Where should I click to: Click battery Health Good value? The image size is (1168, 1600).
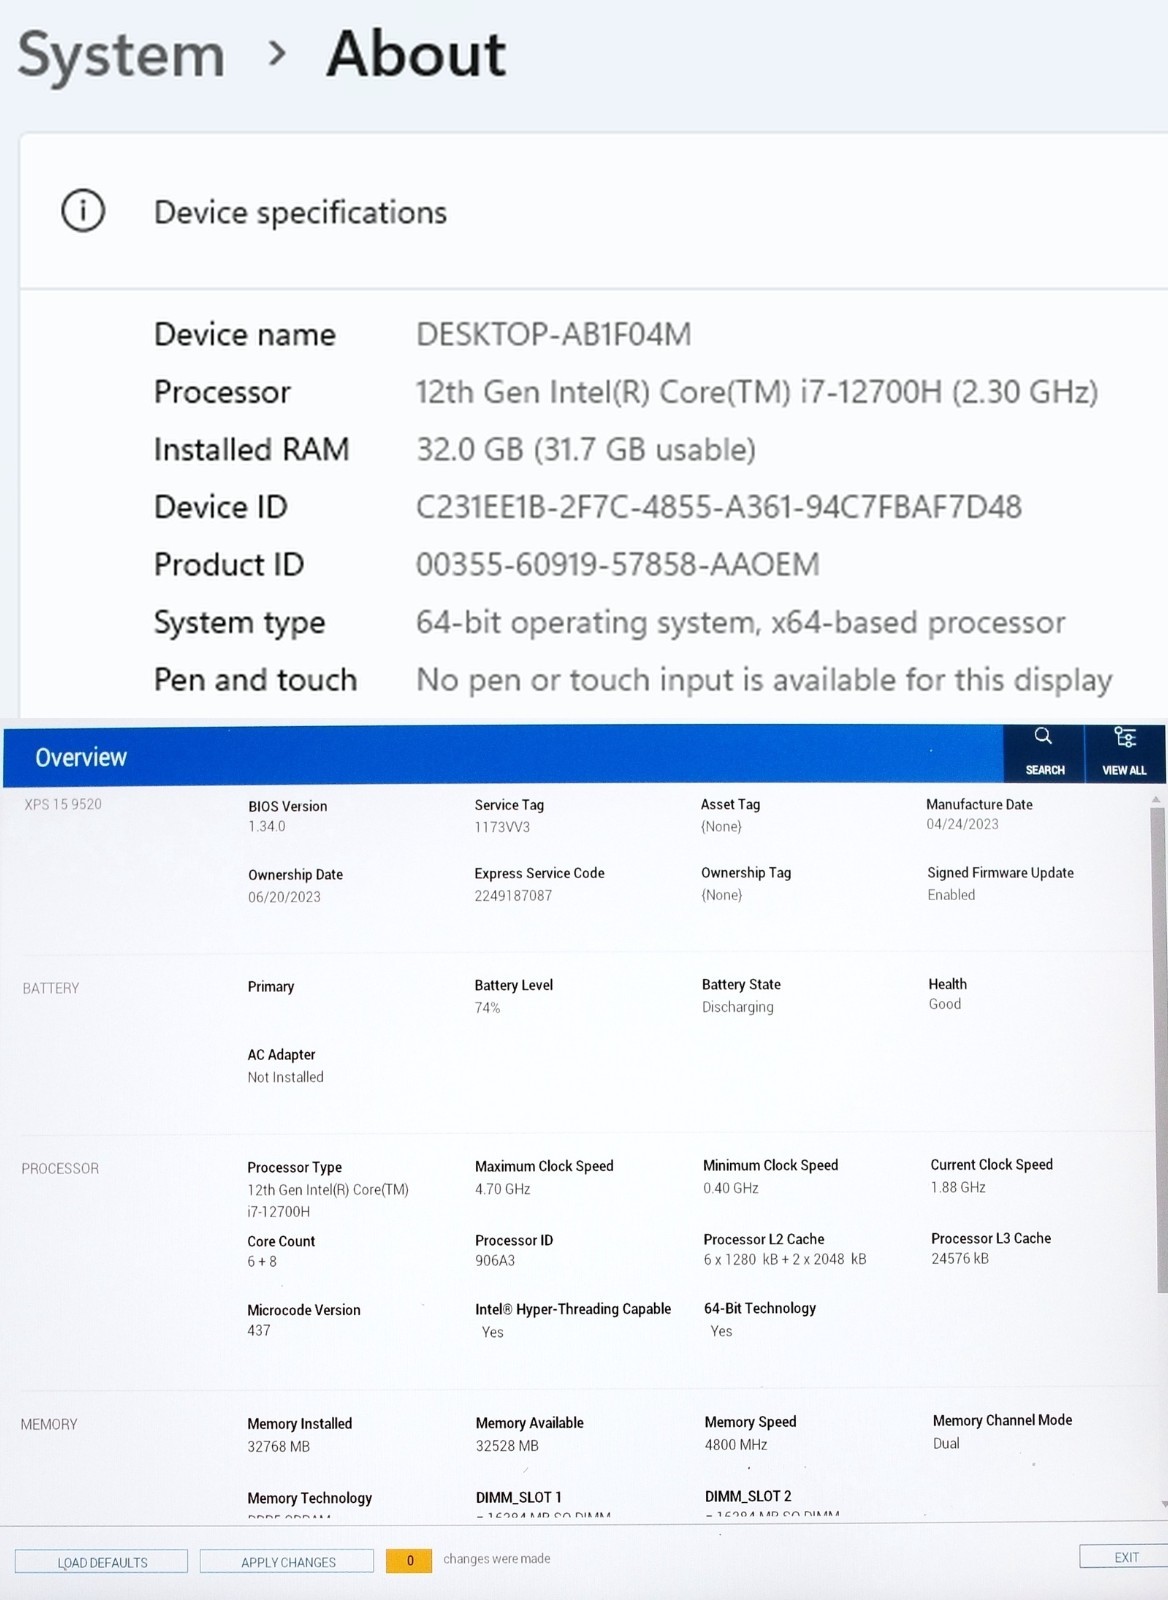coord(945,1004)
